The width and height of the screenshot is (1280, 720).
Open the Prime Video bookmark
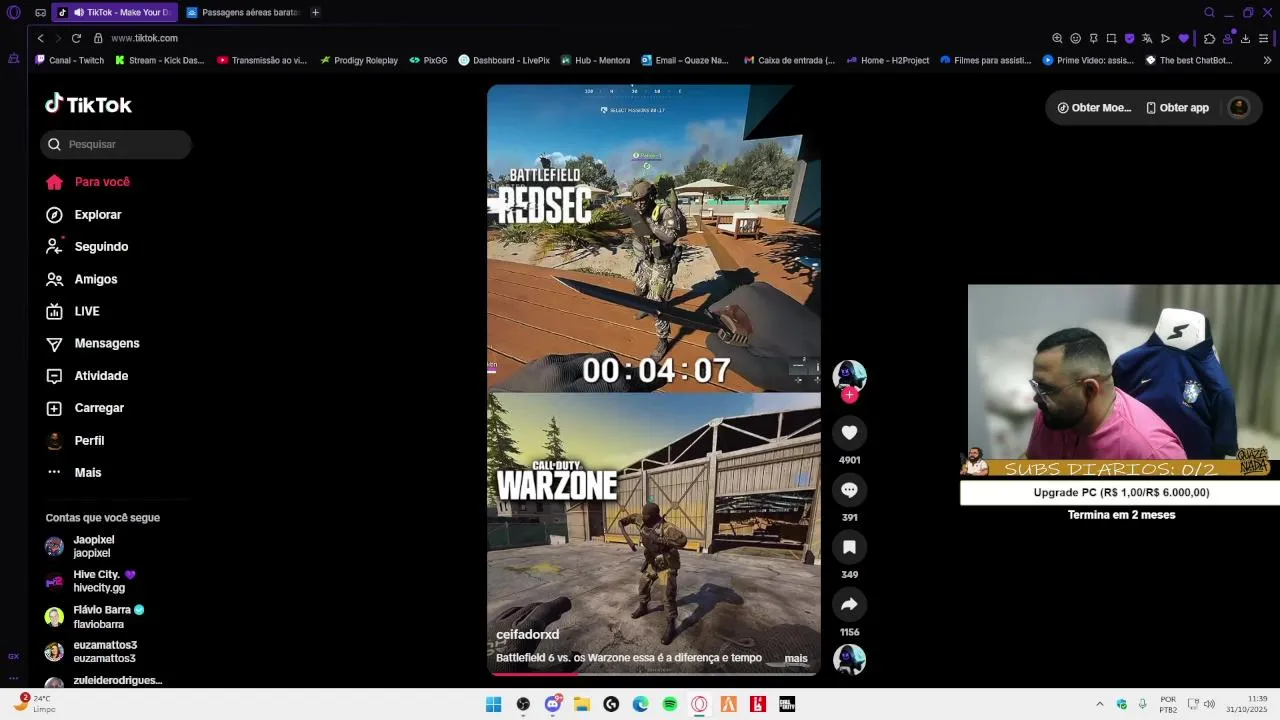(1088, 60)
